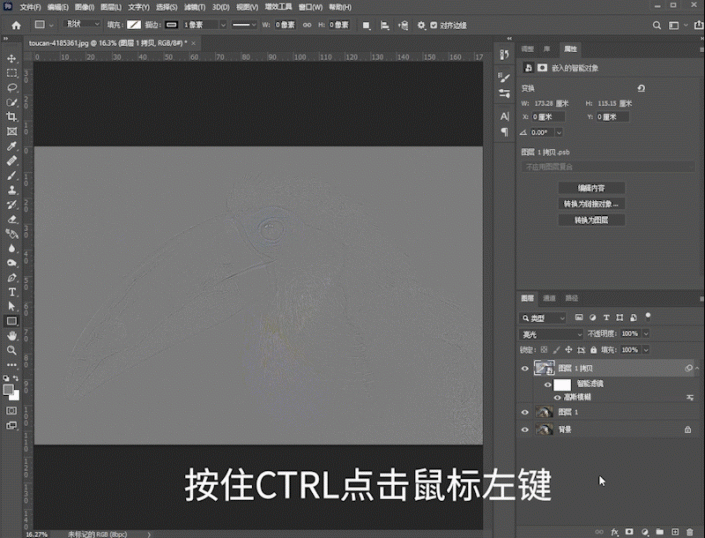
Task: Open the fill color swatch
Action: point(134,25)
